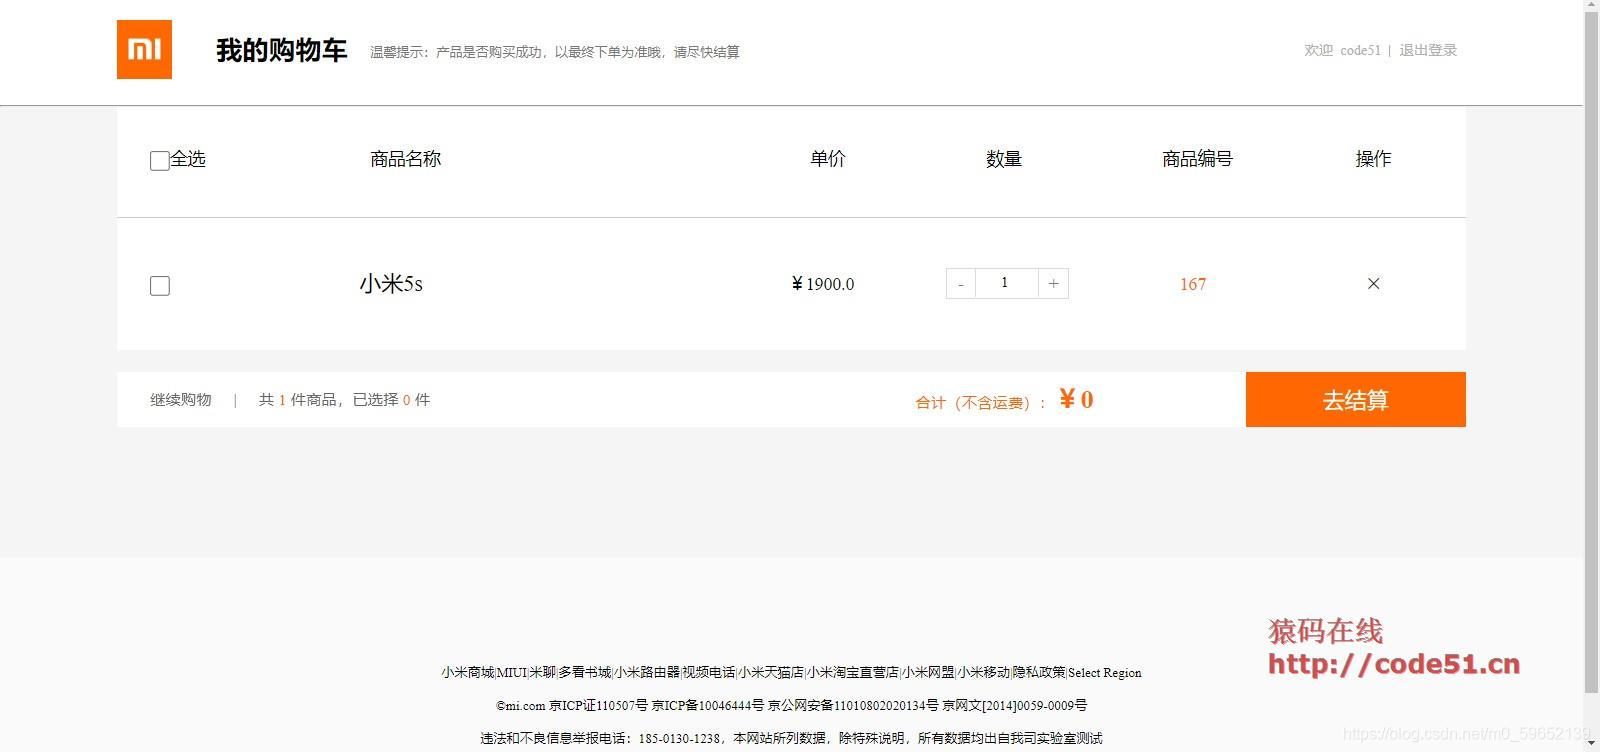This screenshot has height=752, width=1600.
Task: Open the 隐私政策 footer link
Action: click(1039, 672)
